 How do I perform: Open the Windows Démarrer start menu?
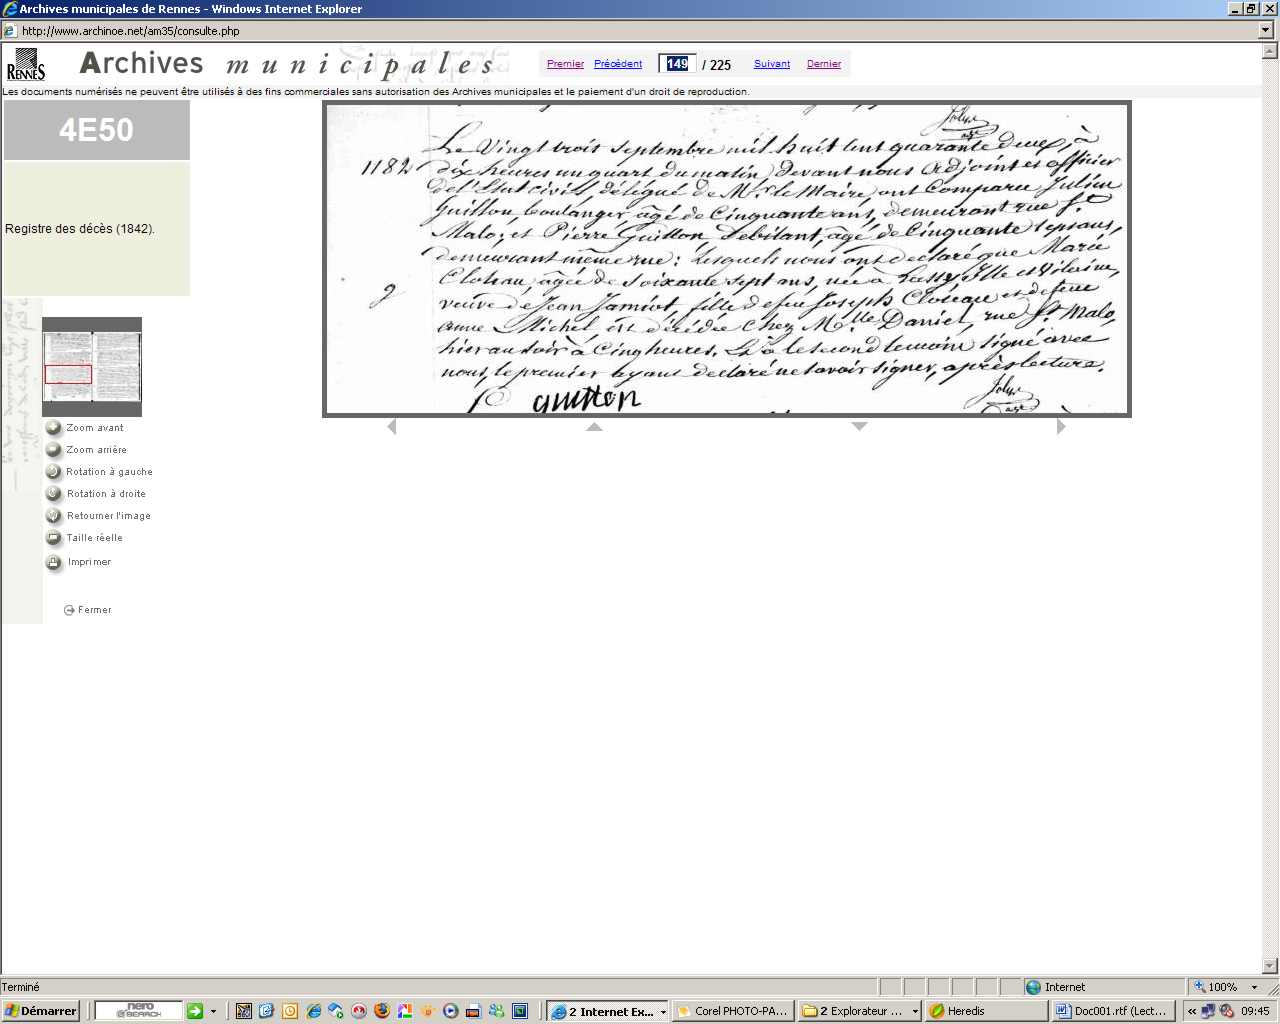(x=41, y=1011)
